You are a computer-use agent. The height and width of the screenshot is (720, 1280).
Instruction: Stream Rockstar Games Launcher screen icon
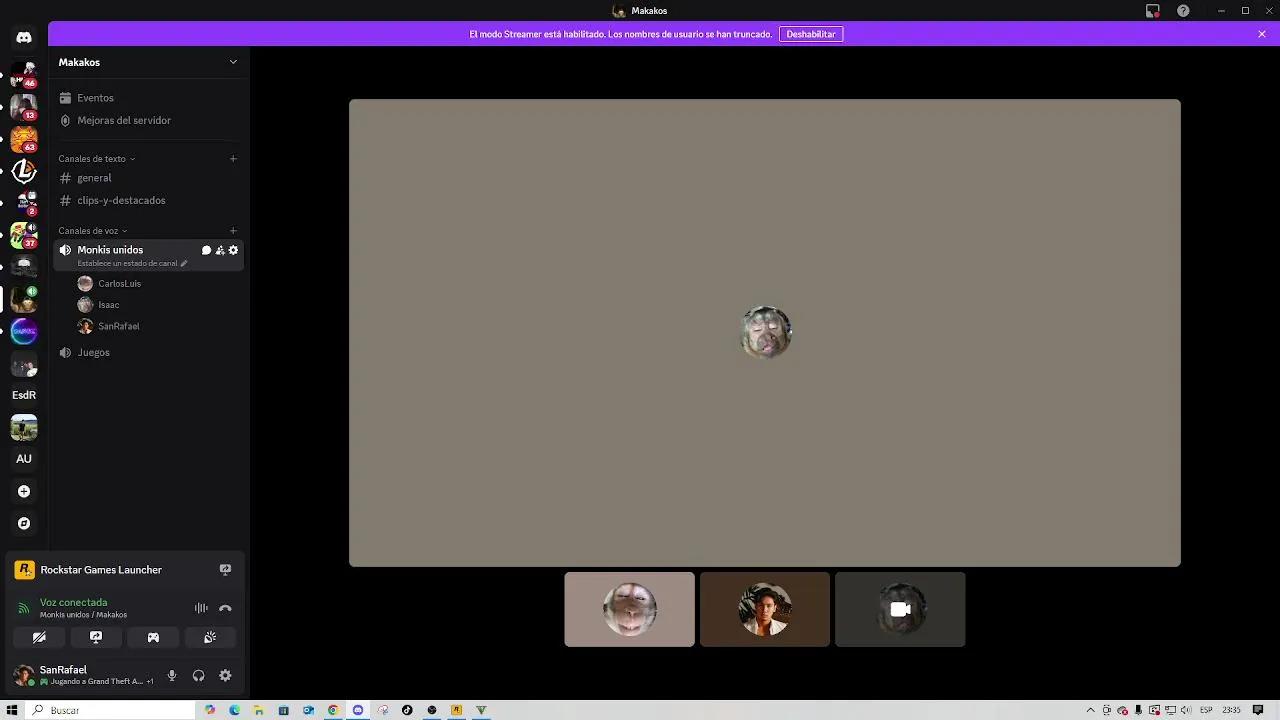(x=225, y=570)
